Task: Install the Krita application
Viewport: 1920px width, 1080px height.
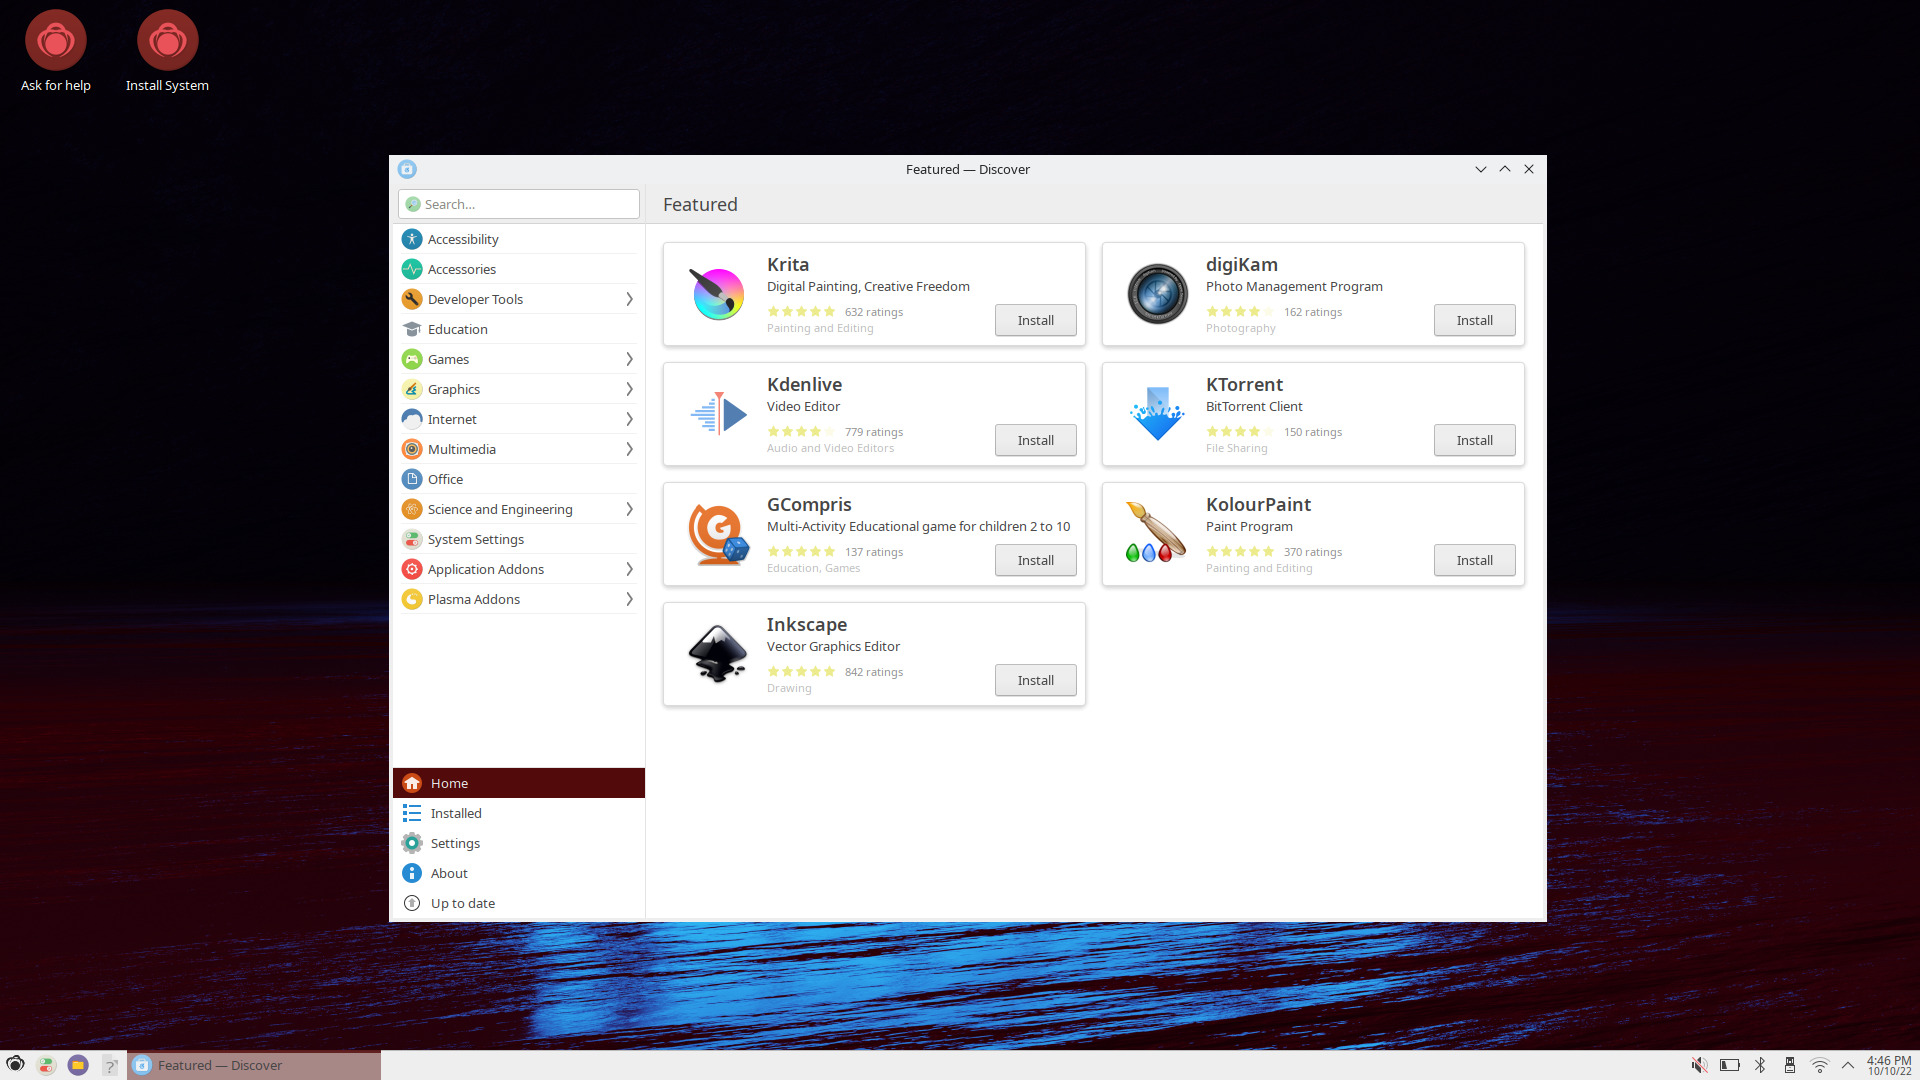Action: tap(1035, 320)
